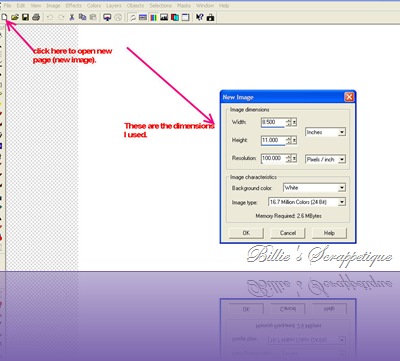
Task: Click the Paste clipboard icon
Action: click(93, 17)
